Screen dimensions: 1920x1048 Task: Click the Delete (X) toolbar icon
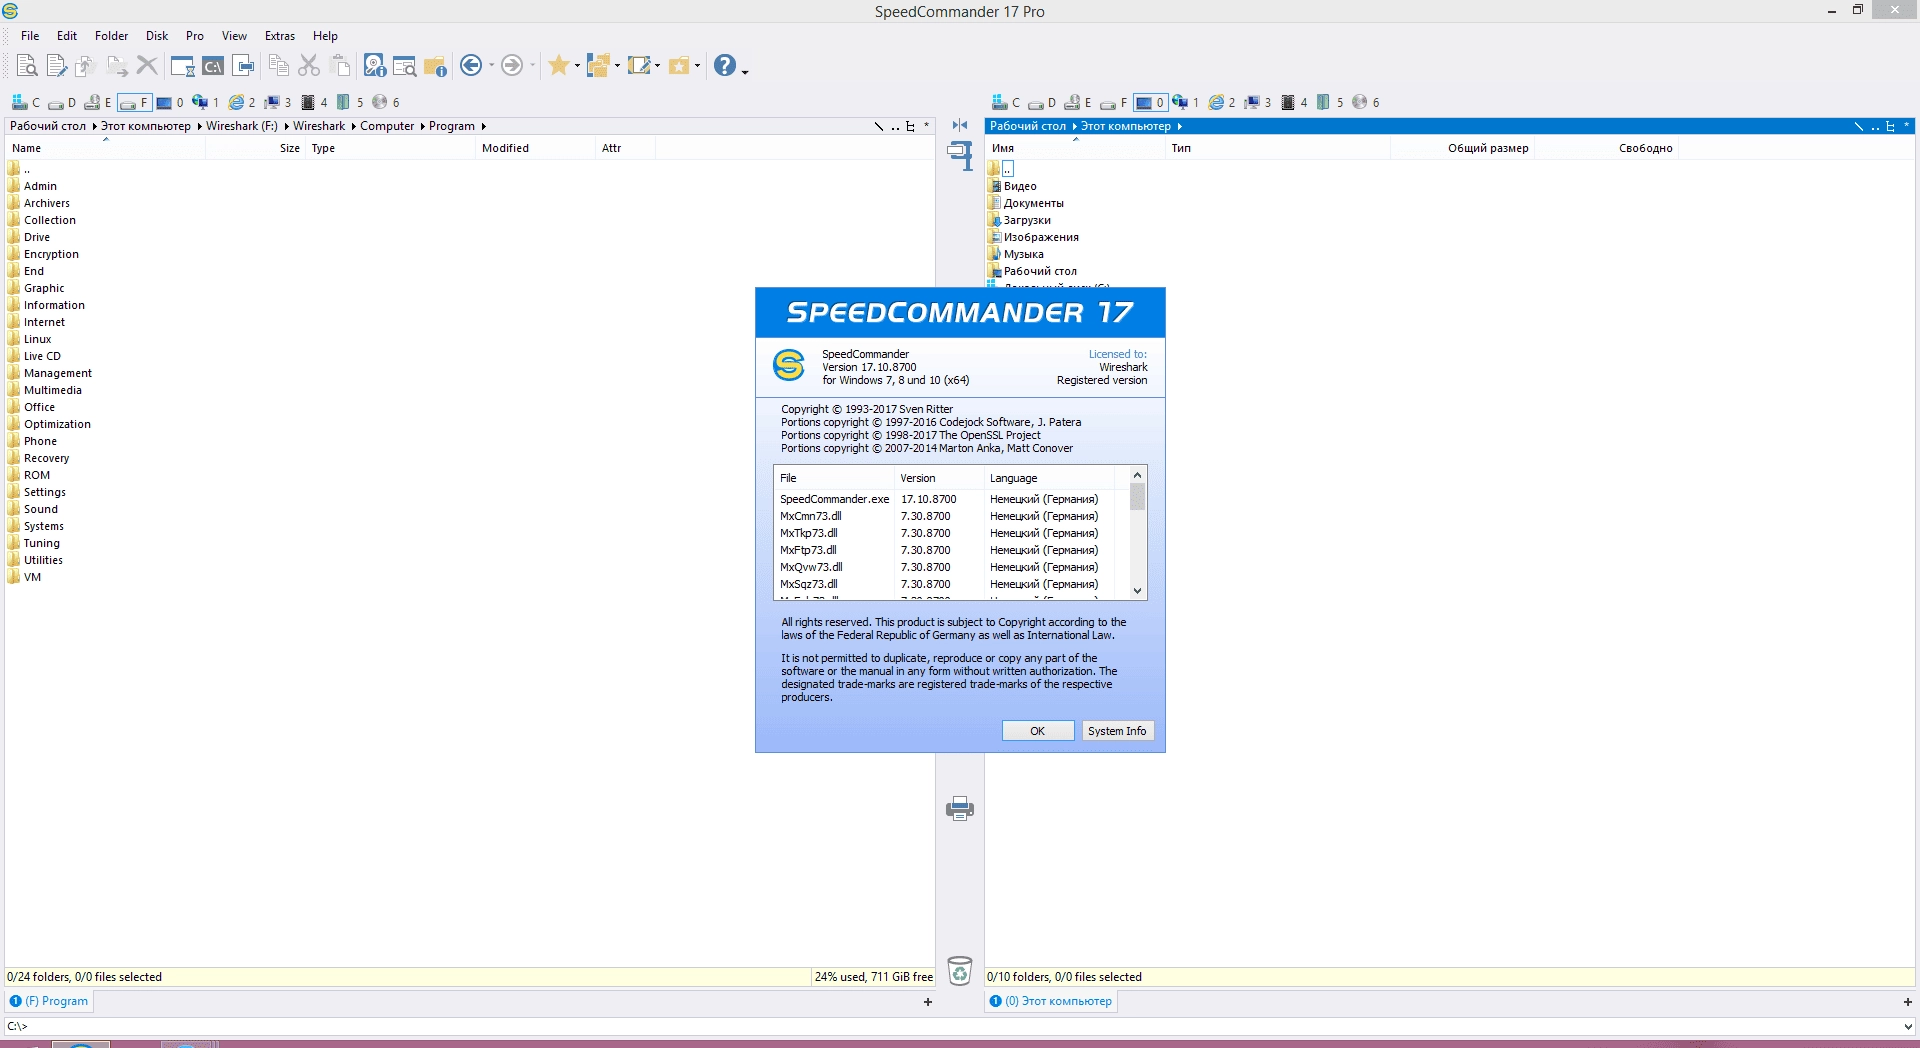pos(147,66)
